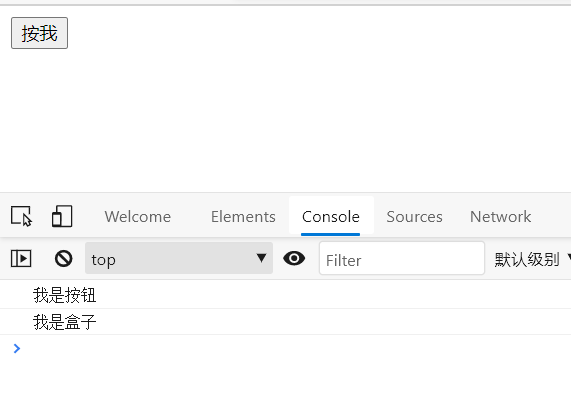Click the 按我 button
The image size is (571, 419).
point(39,33)
